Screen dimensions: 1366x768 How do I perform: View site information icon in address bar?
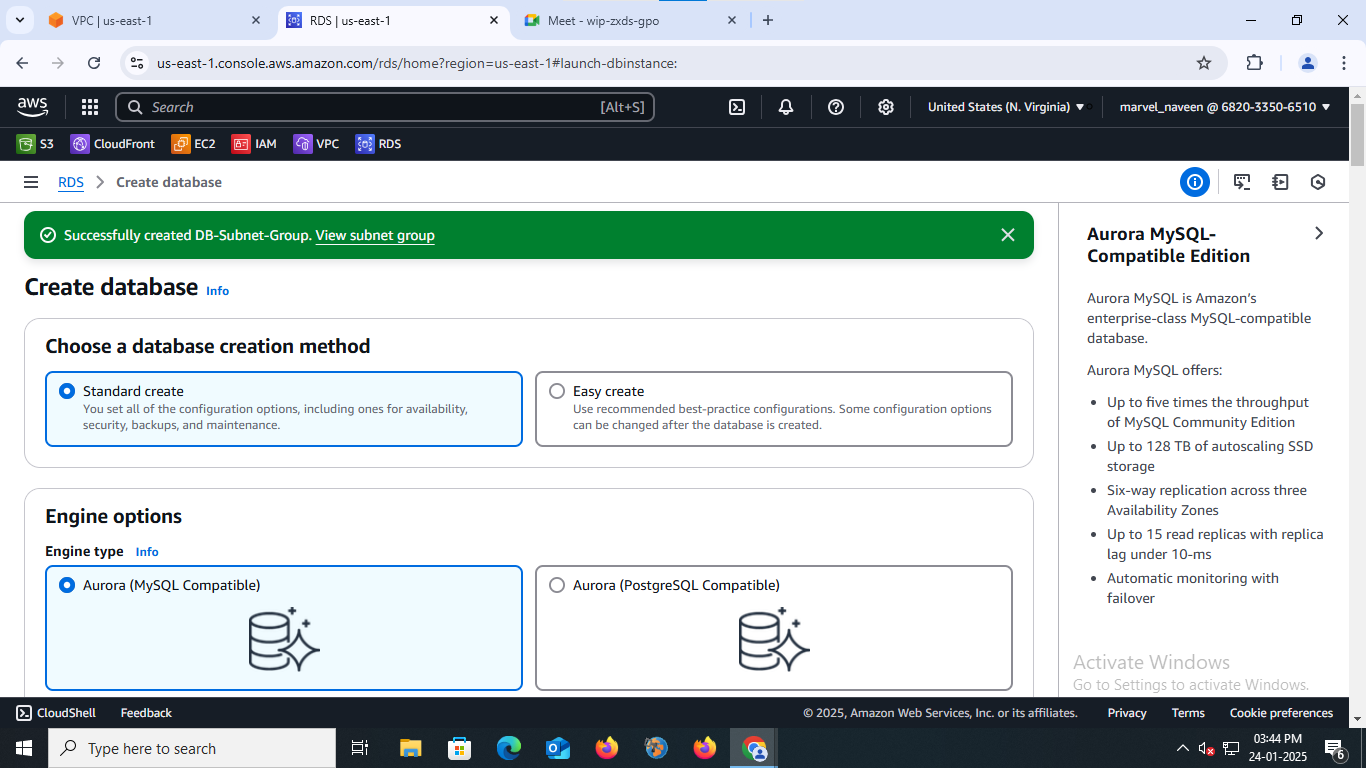(138, 63)
